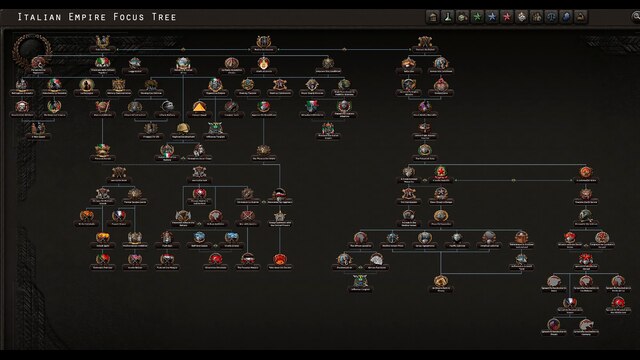Viewport: 640px width, 360px height.
Task: Select the tan army helmet focus icon
Action: click(183, 129)
